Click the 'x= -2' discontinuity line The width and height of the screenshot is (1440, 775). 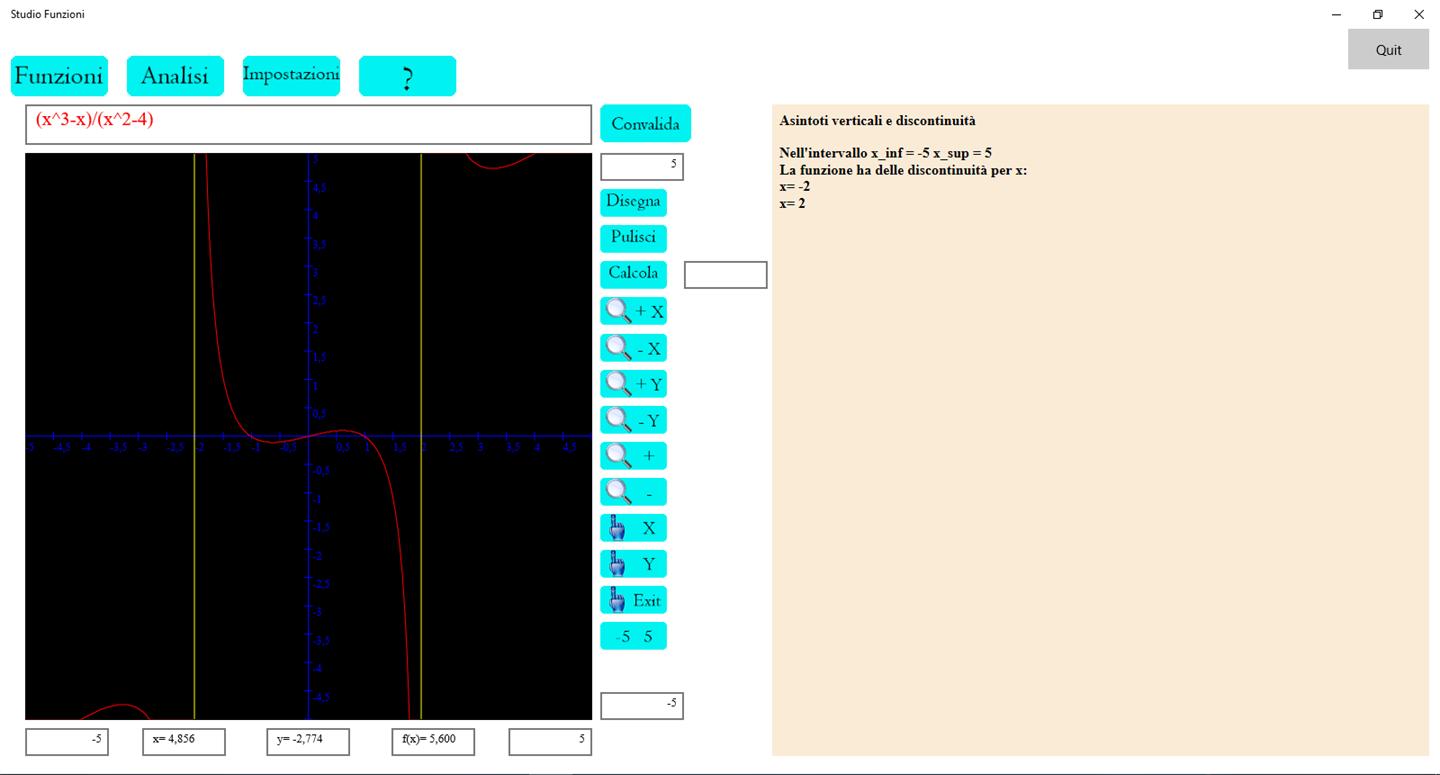coord(795,187)
